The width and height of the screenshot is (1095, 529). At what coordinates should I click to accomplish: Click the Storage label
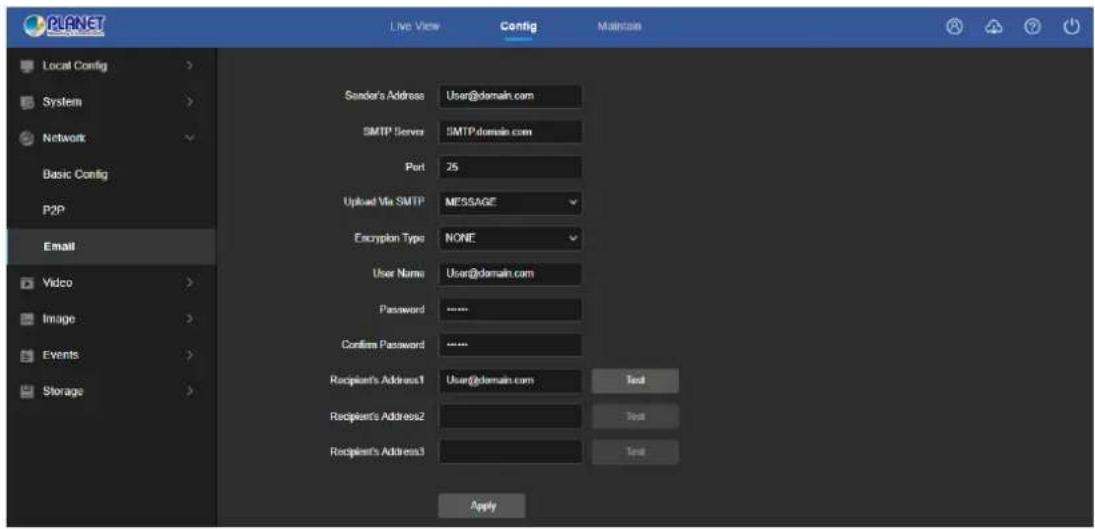(63, 391)
